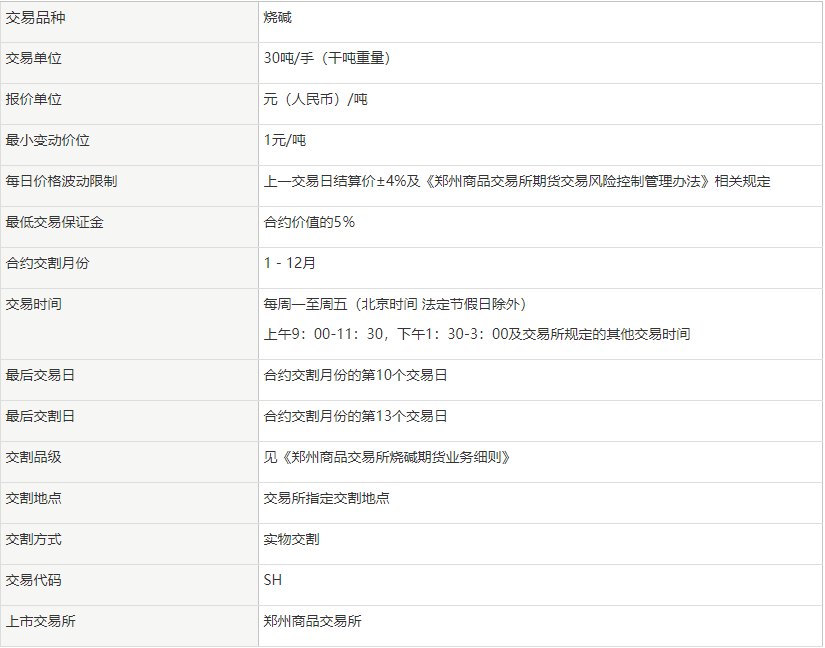This screenshot has height=648, width=825.
Task: Click the 交易所指定交割地点 value
Action: pos(326,499)
